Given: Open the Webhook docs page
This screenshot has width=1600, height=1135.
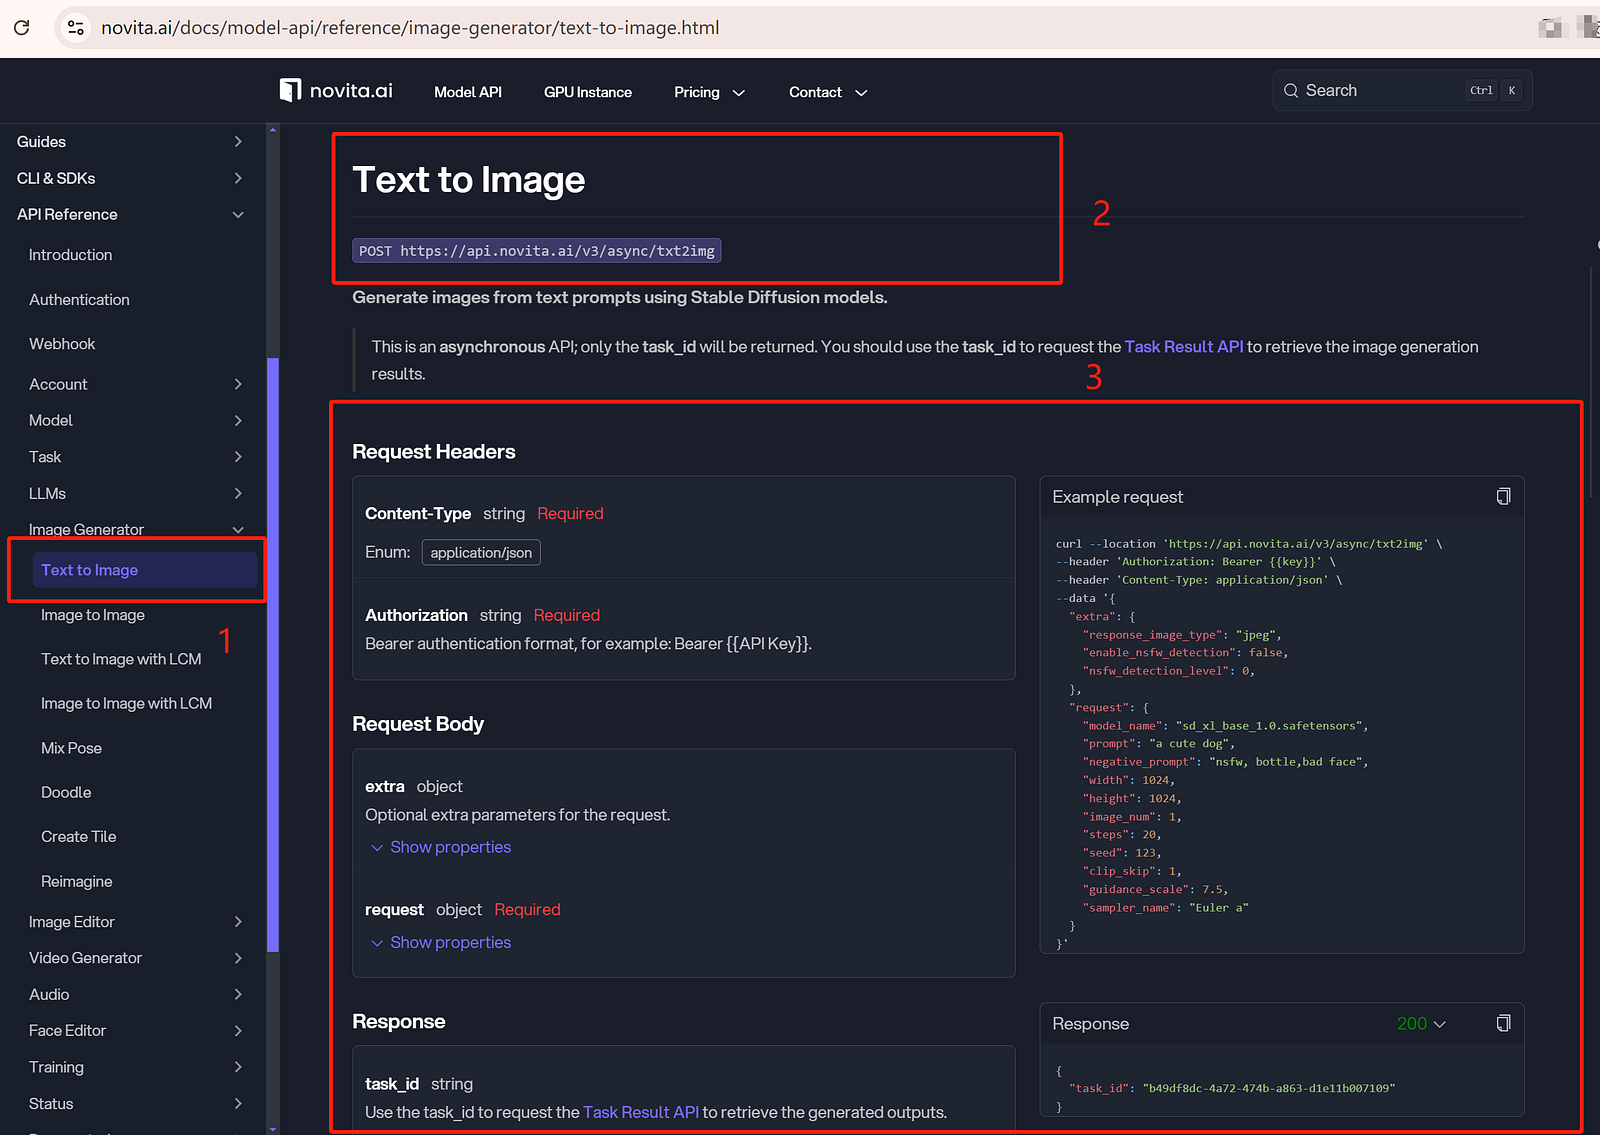Looking at the screenshot, I should coord(62,344).
